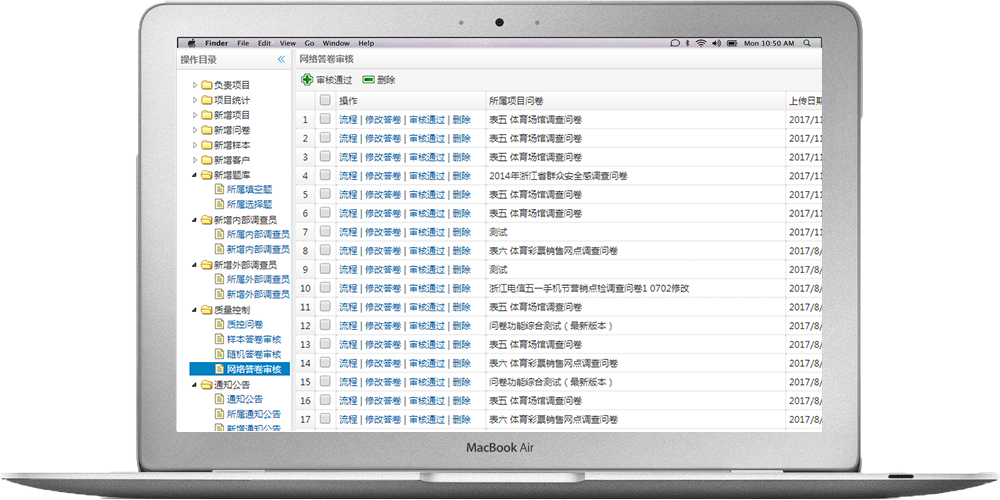
Task: Select 随机答卷审核 in the sidebar tree
Action: (253, 355)
